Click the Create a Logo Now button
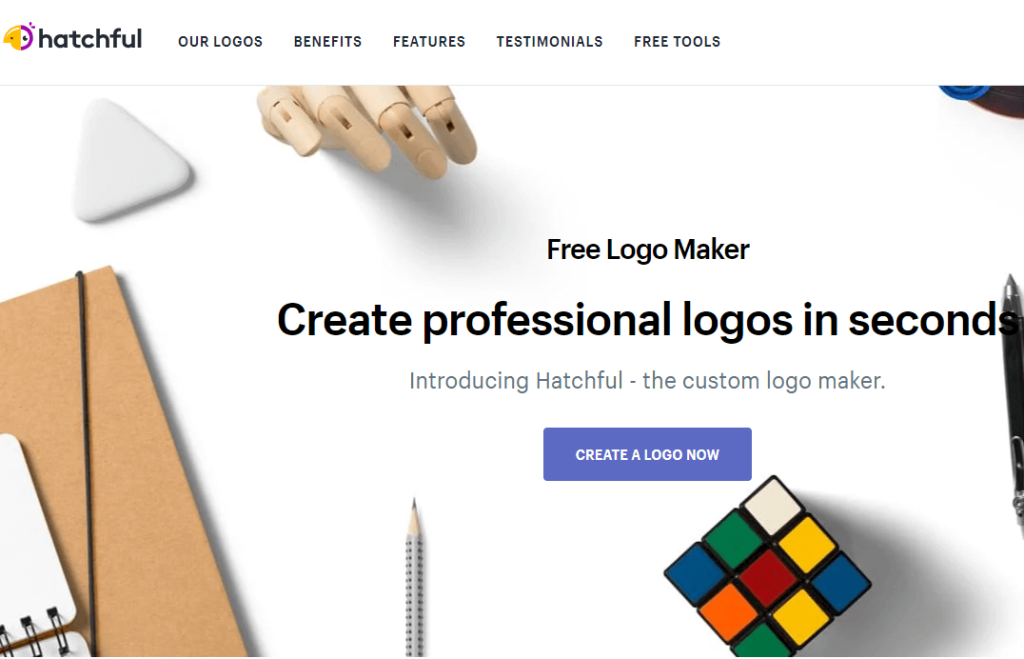Image resolution: width=1024 pixels, height=659 pixels. point(647,455)
